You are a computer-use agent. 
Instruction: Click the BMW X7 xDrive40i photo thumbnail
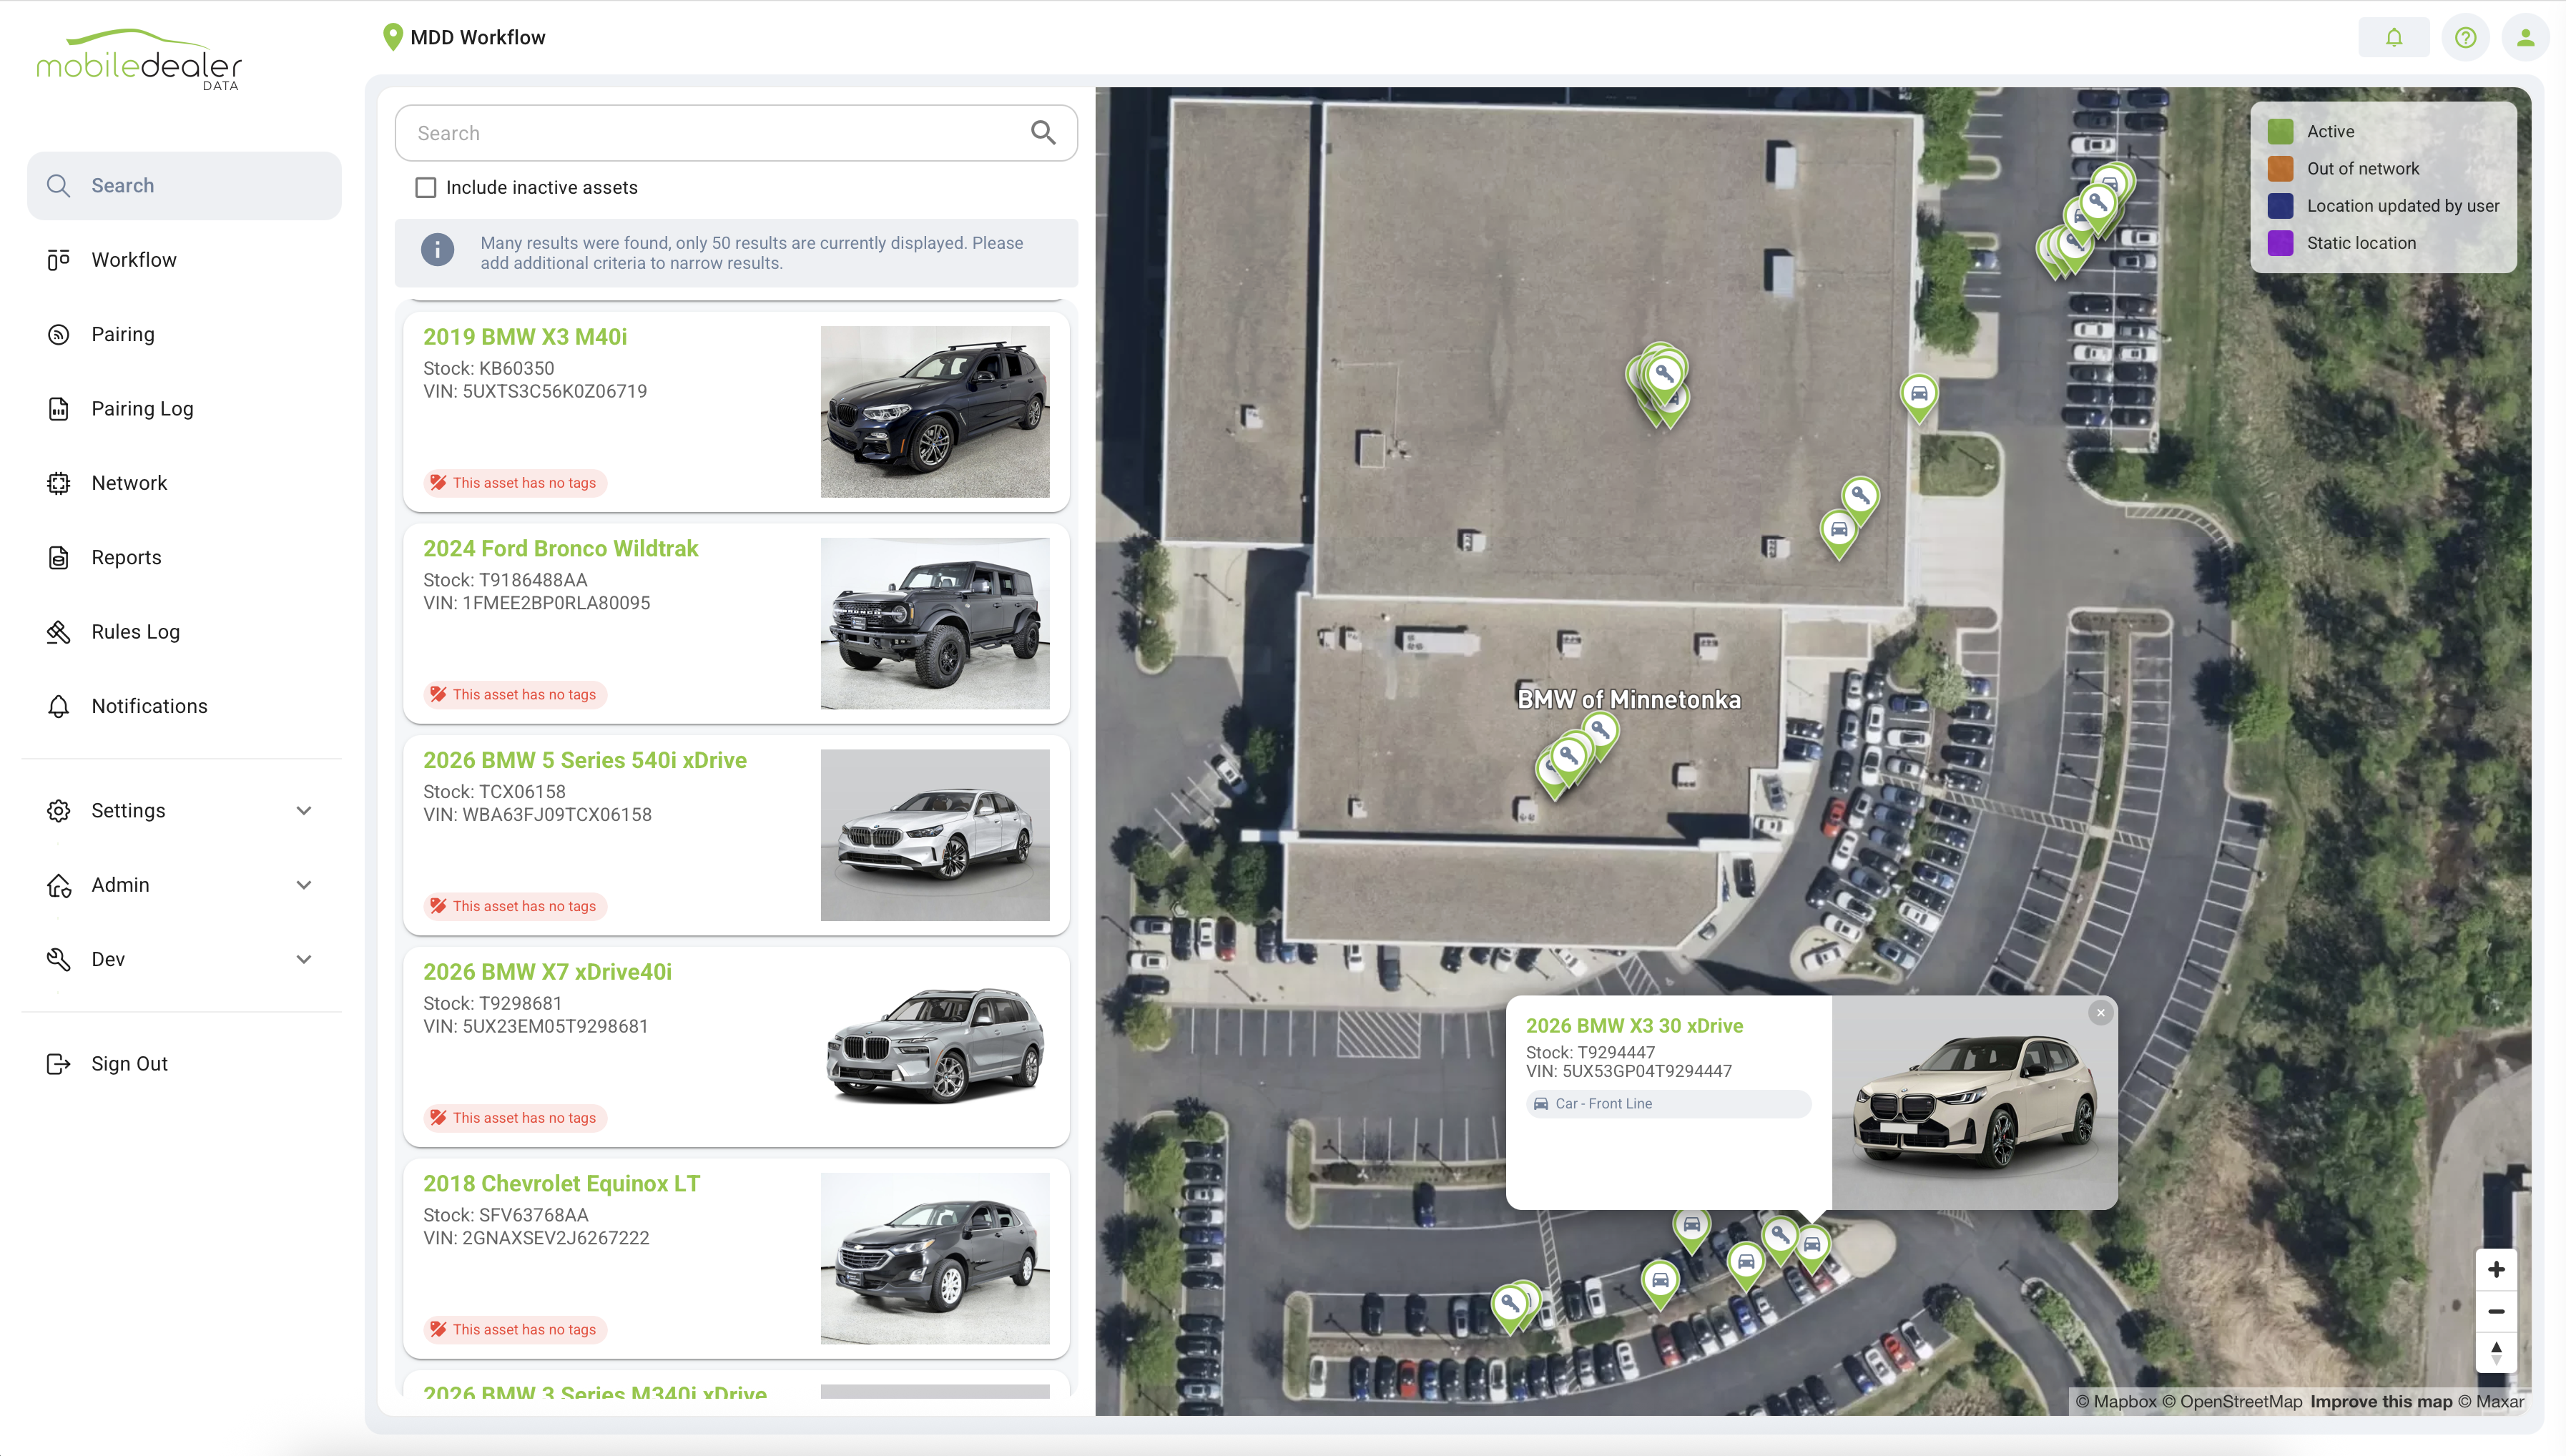(935, 1046)
